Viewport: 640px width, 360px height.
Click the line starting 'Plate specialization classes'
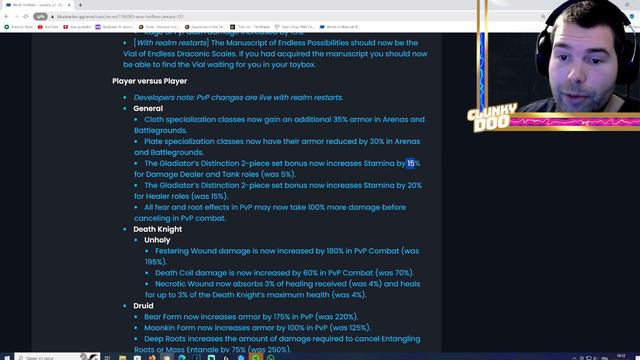pos(277,147)
